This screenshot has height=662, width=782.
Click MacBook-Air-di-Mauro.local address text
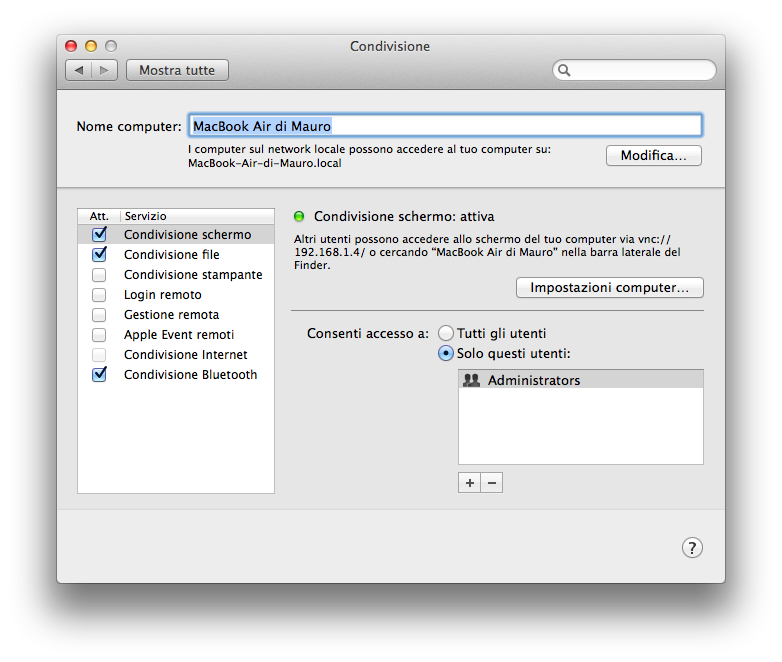click(x=265, y=163)
